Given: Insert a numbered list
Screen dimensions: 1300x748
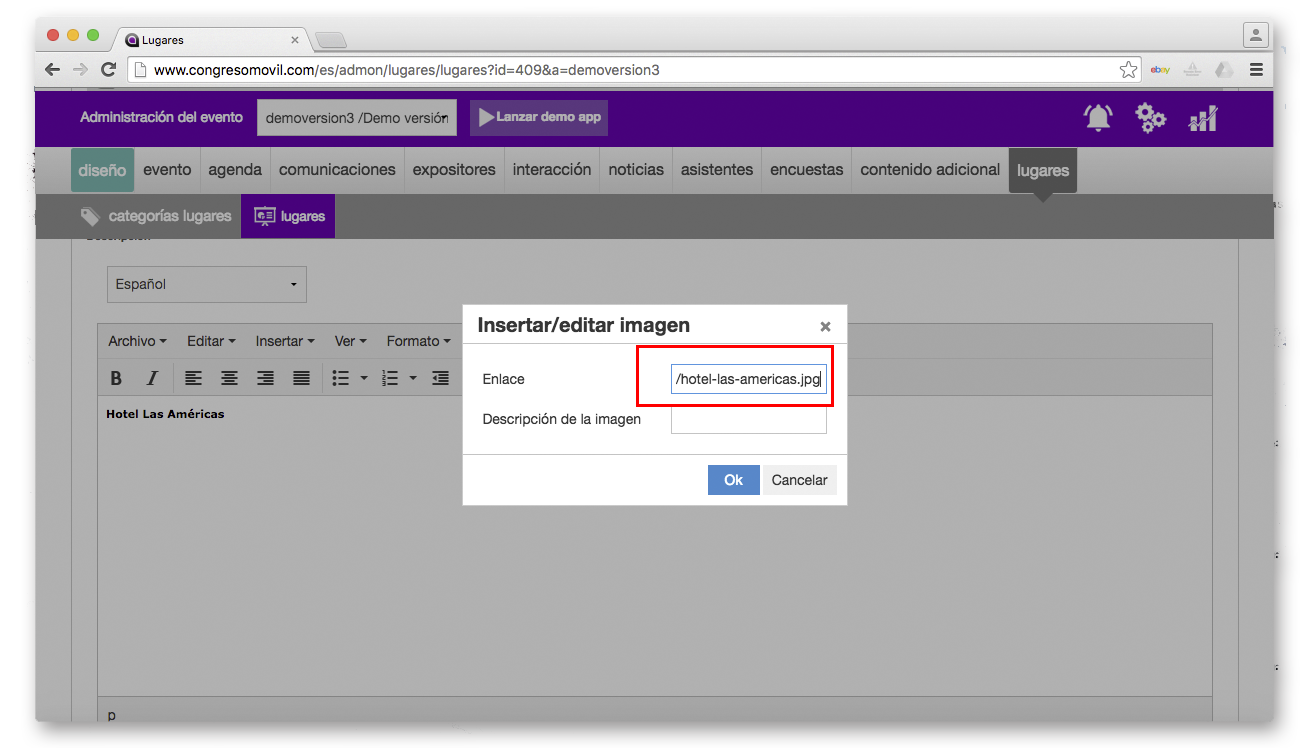Looking at the screenshot, I should pyautogui.click(x=390, y=378).
